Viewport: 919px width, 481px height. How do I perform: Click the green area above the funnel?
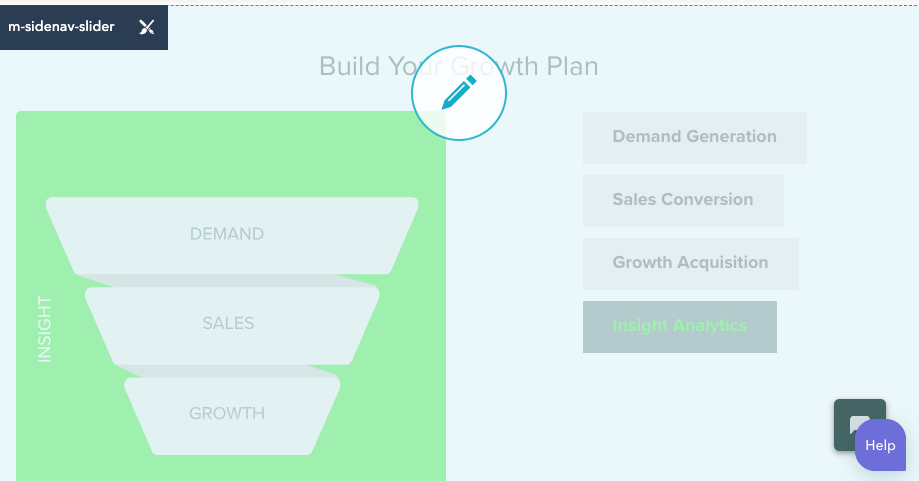[x=231, y=153]
